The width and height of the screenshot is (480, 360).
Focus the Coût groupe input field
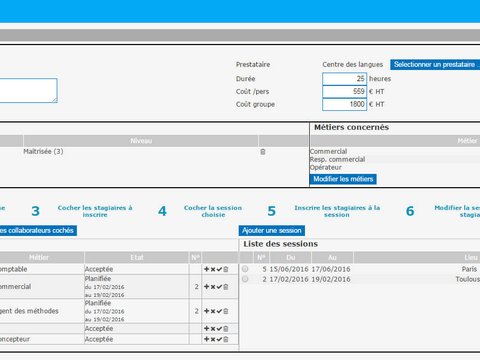pos(344,104)
